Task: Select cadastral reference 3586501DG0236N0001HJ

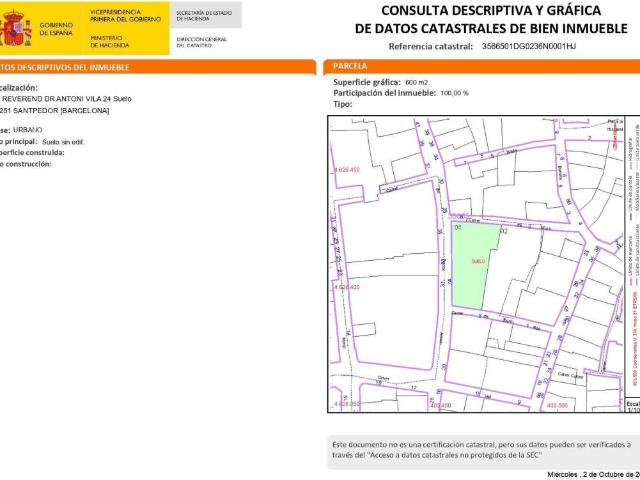Action: pyautogui.click(x=529, y=46)
